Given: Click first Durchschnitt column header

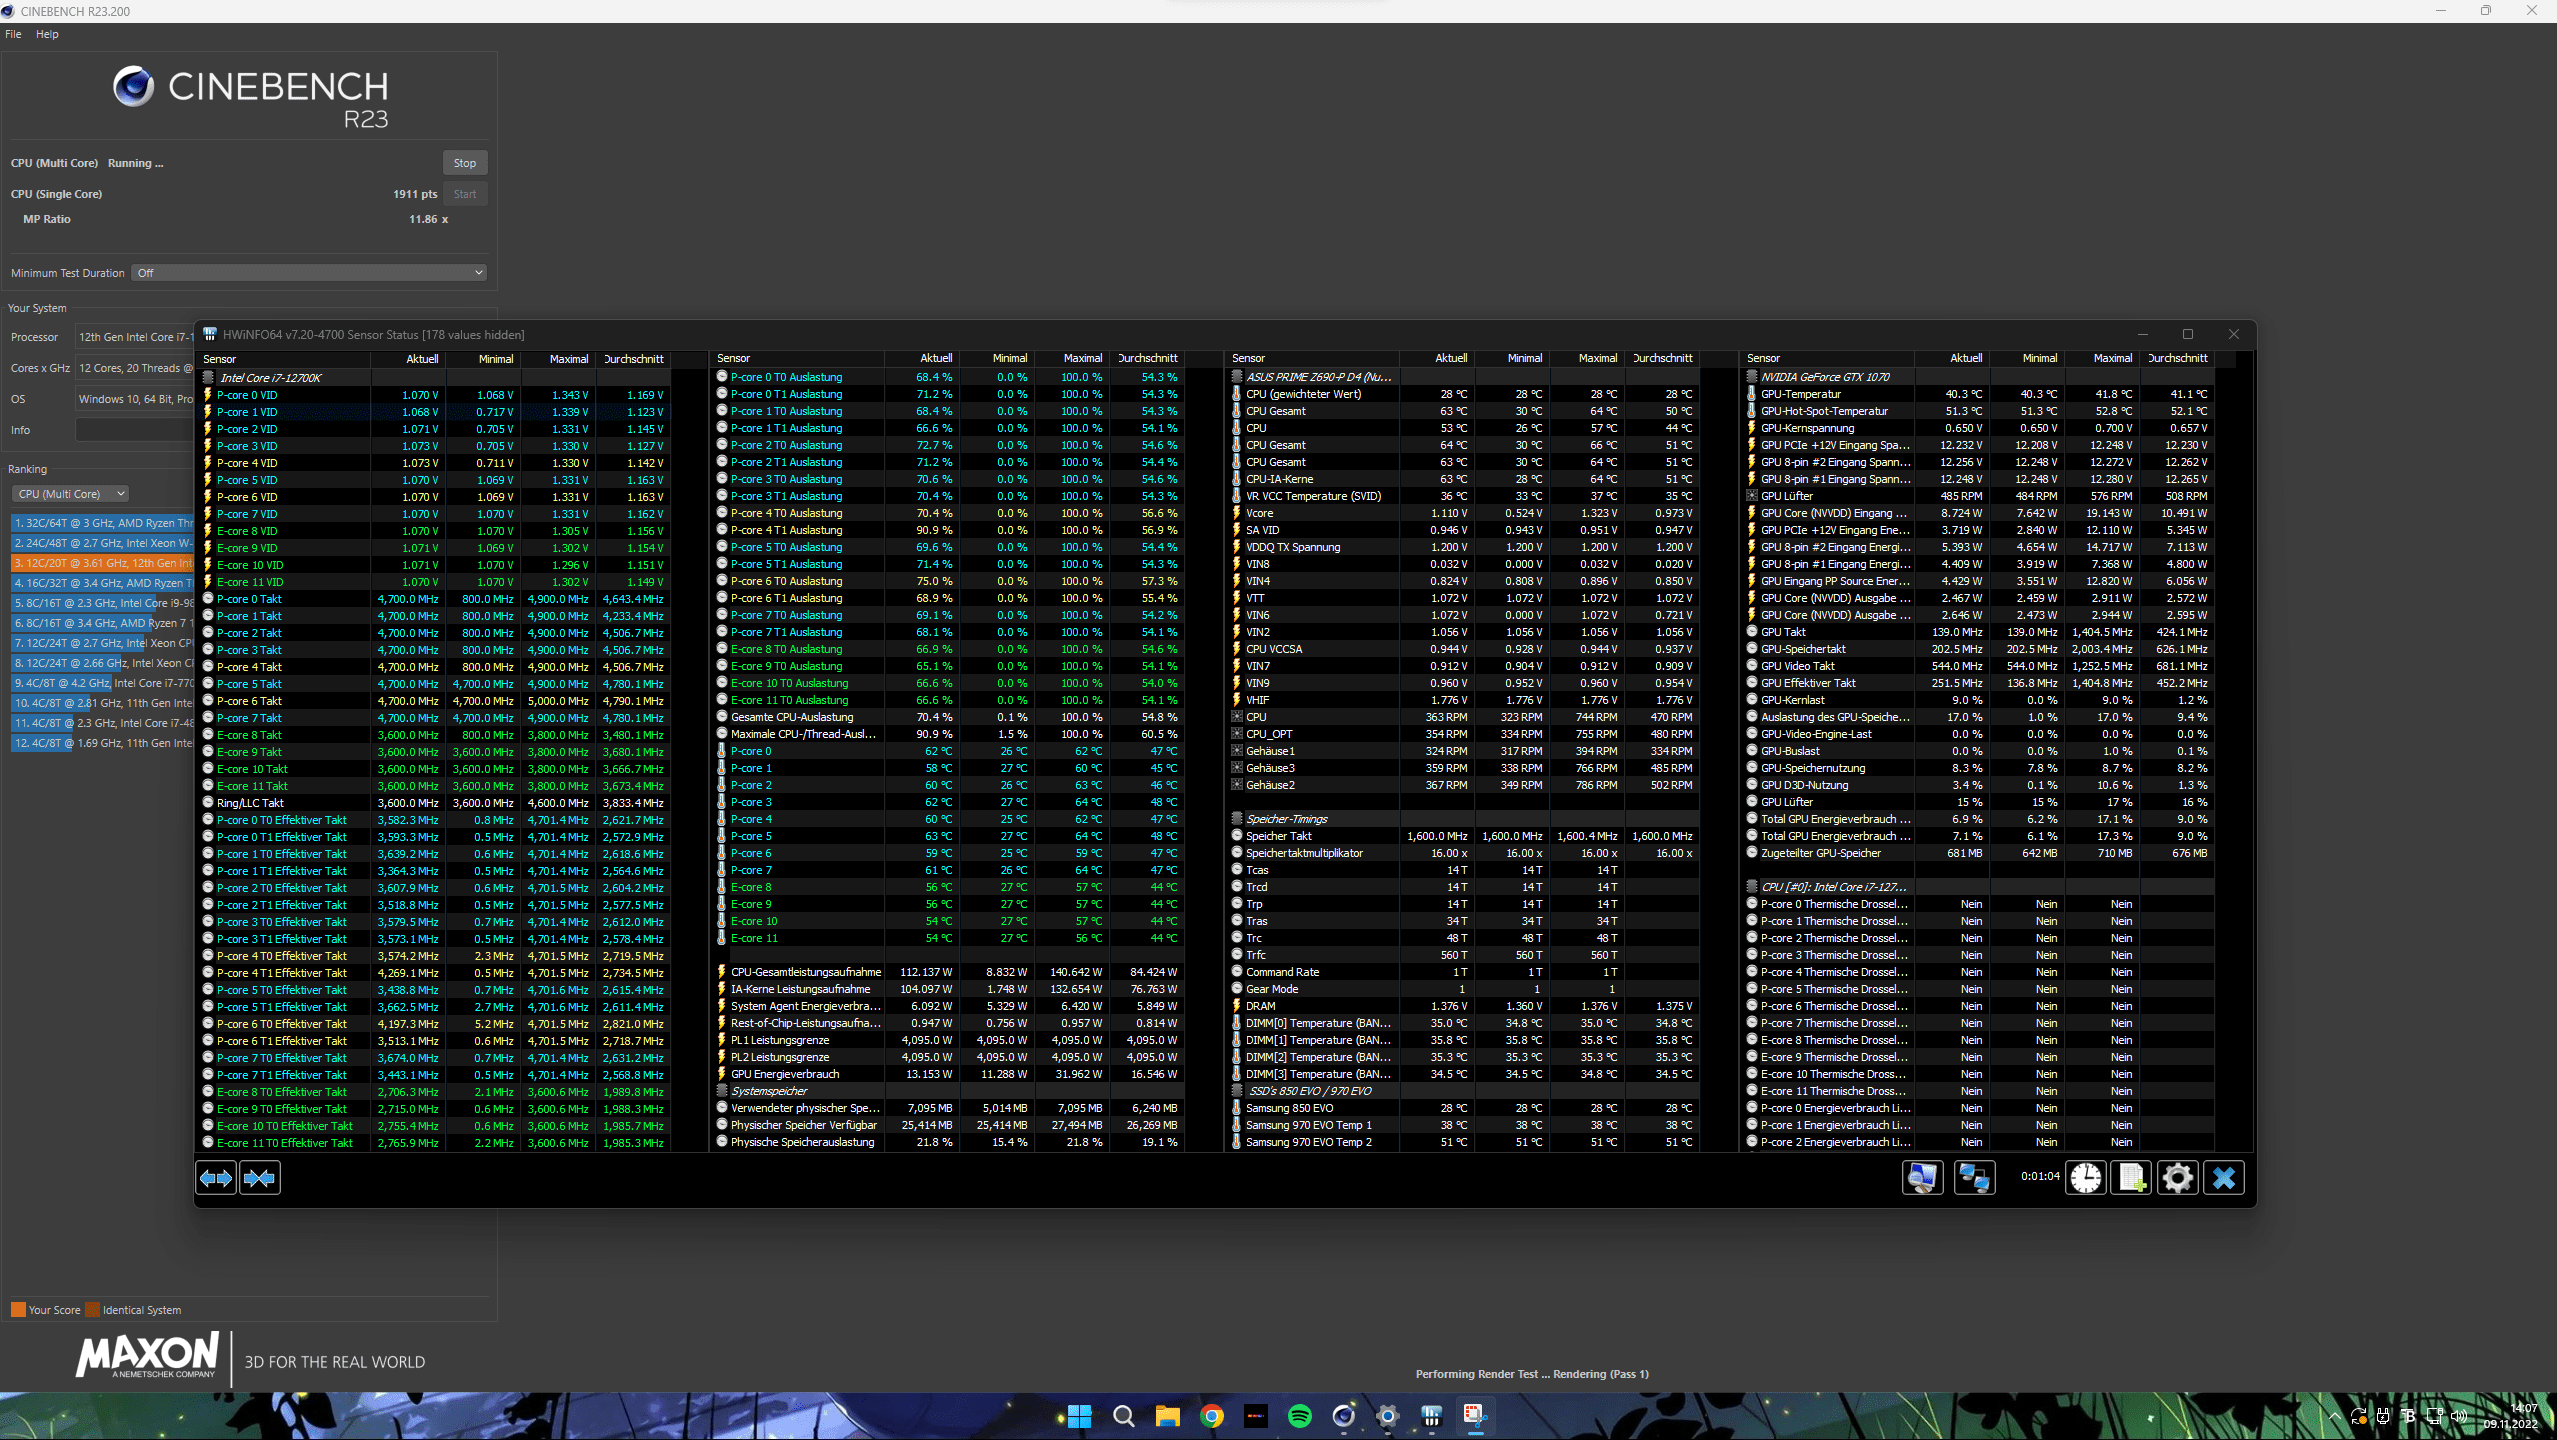Looking at the screenshot, I should coord(633,359).
